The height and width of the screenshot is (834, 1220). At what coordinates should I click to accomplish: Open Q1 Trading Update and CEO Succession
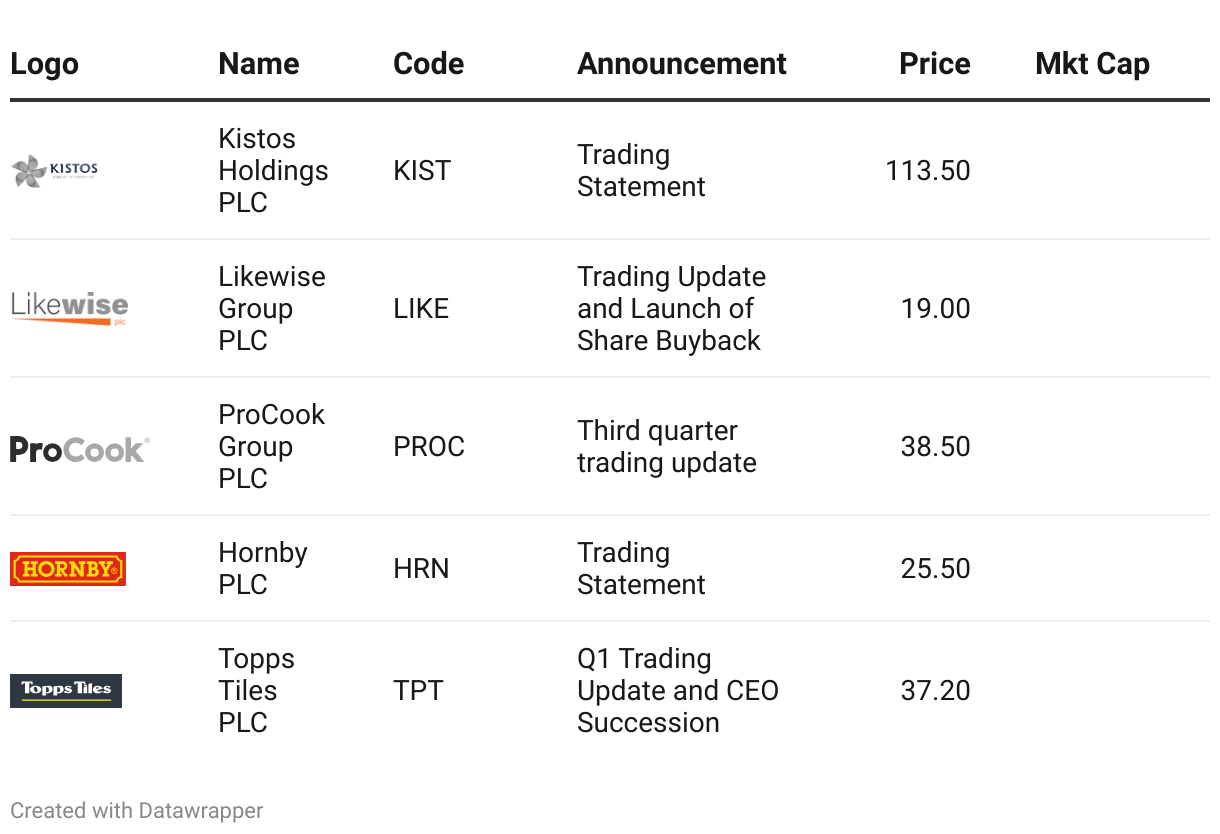coord(677,690)
